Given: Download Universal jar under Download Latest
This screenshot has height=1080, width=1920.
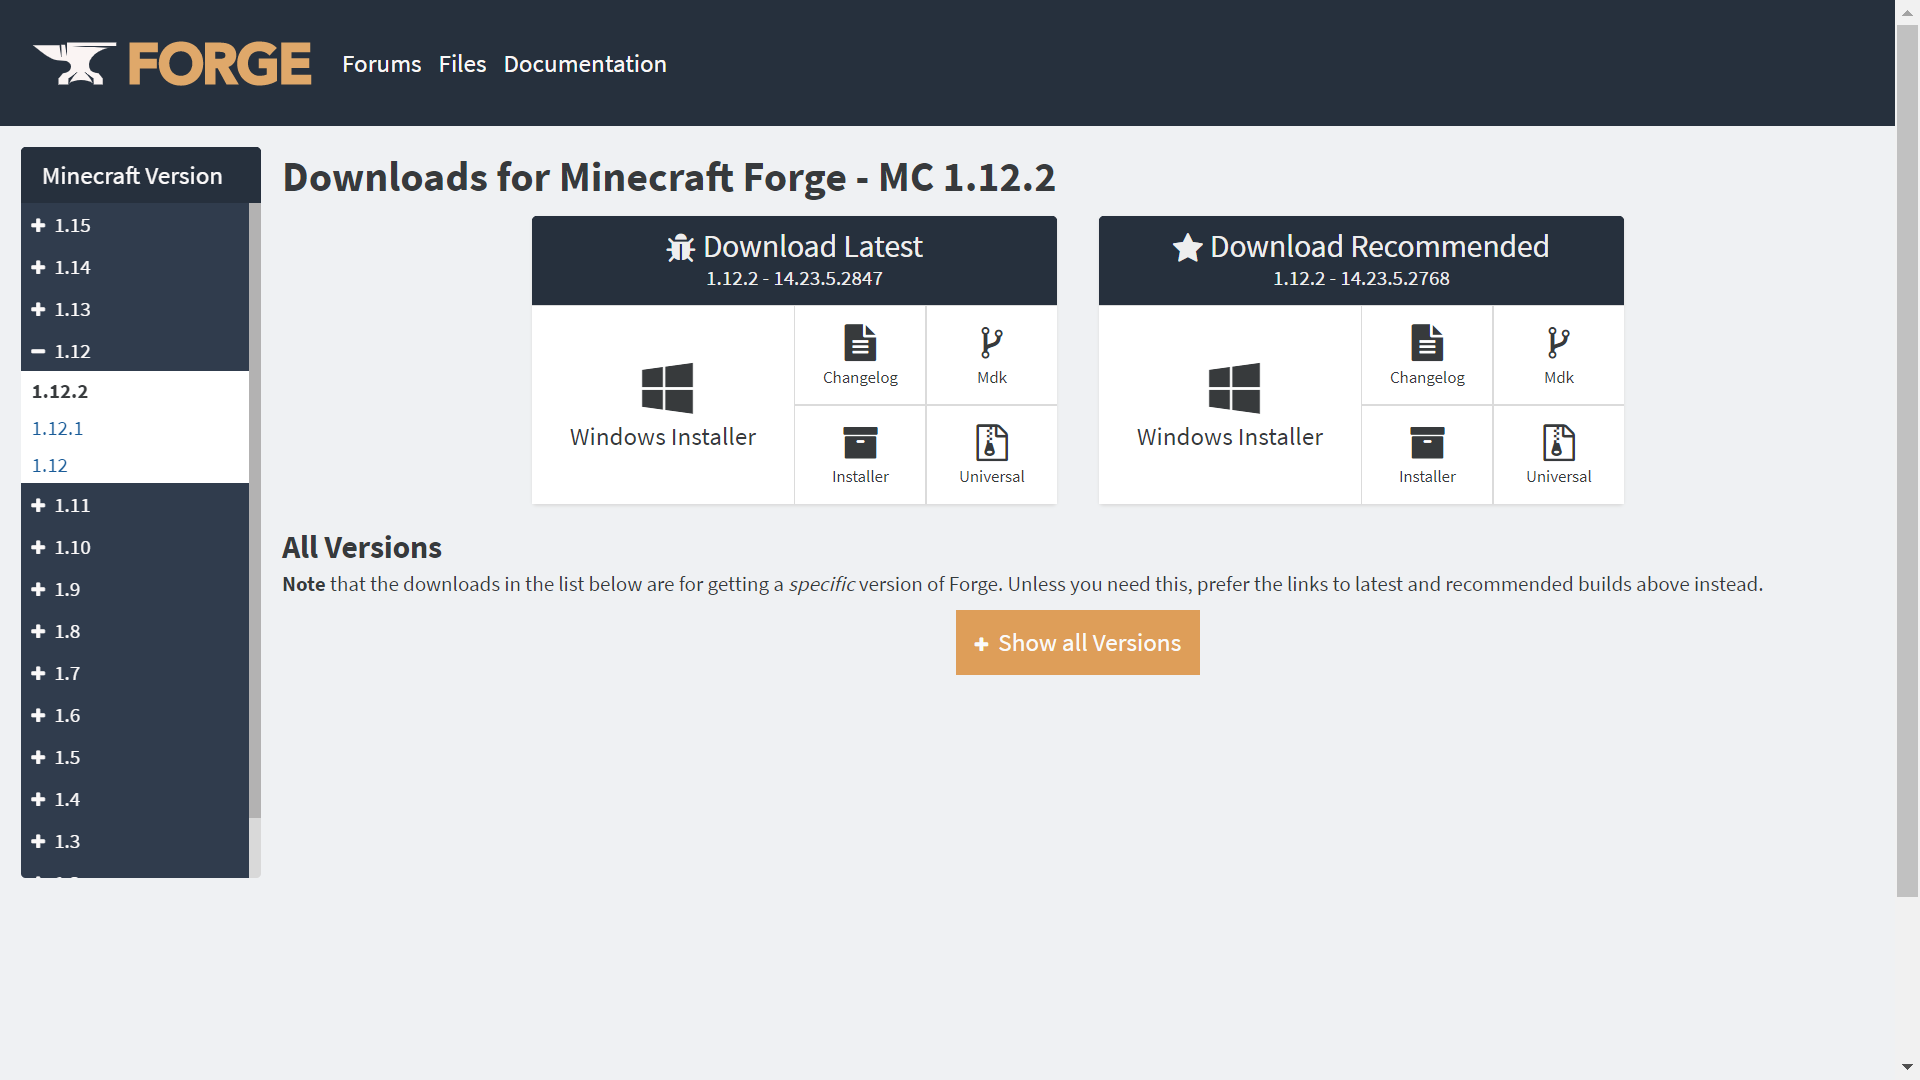Looking at the screenshot, I should [x=991, y=454].
